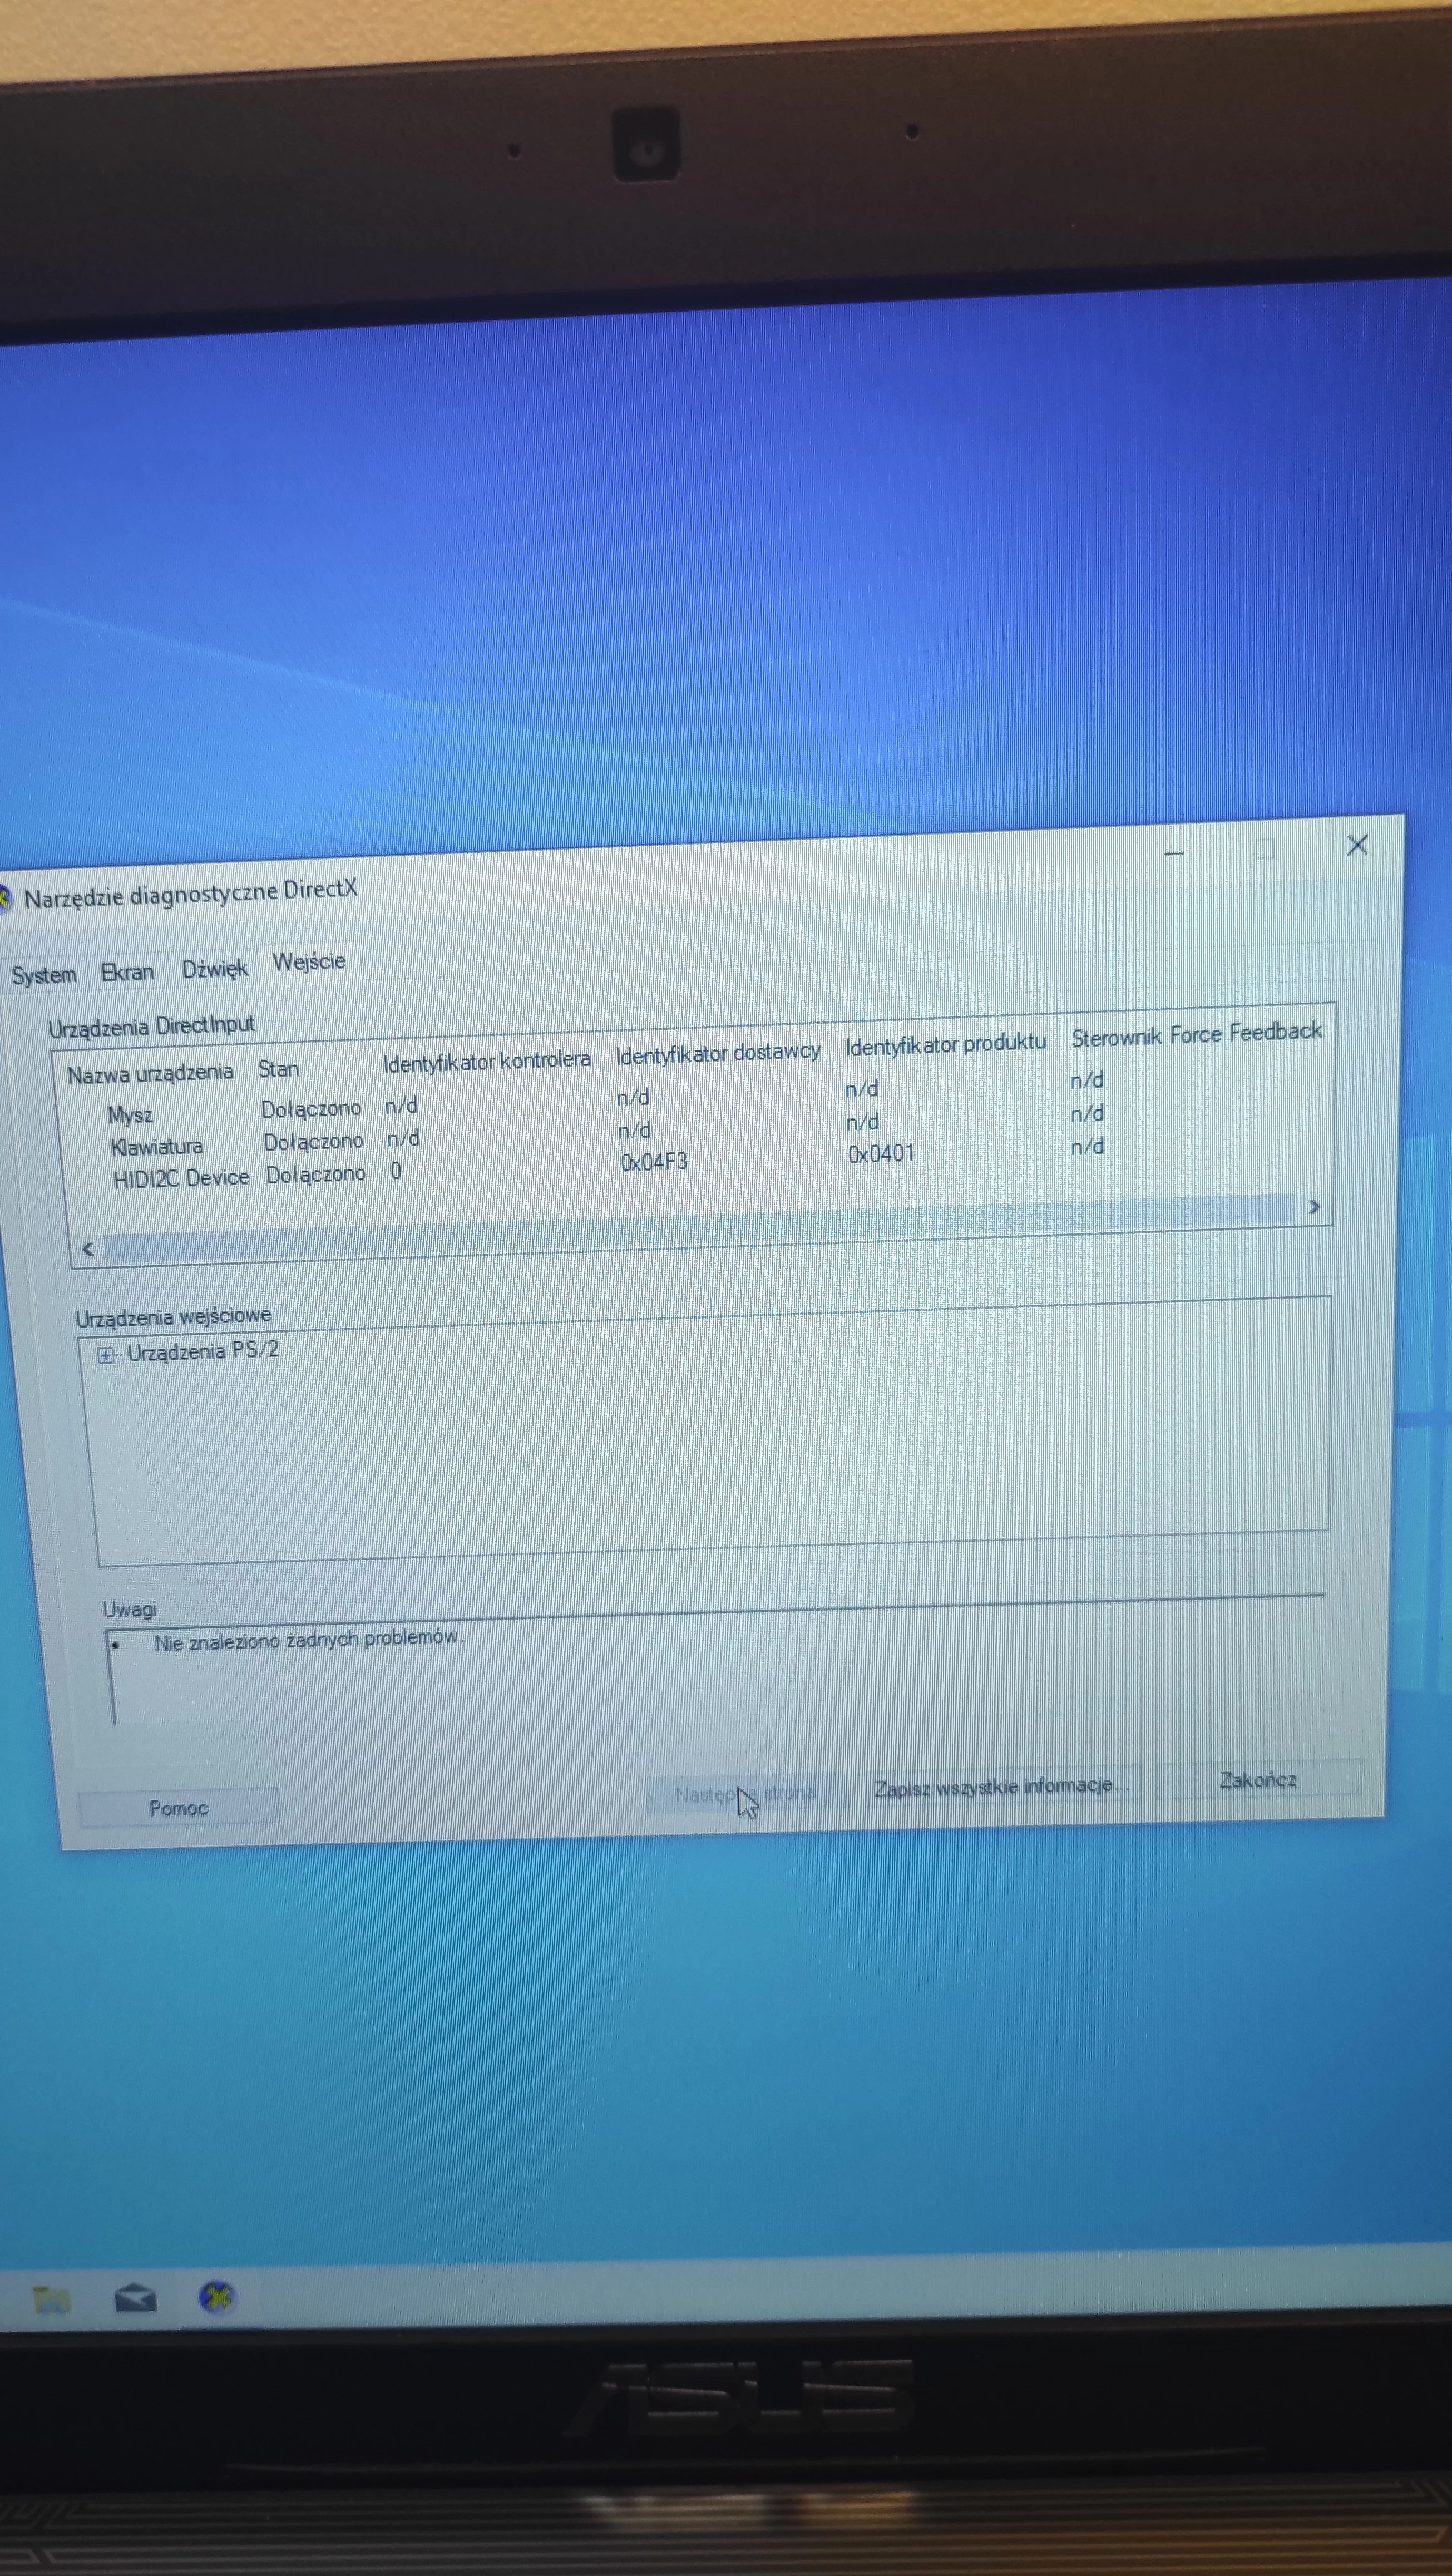Click Identyfikator kontrolera column header

coord(487,1061)
